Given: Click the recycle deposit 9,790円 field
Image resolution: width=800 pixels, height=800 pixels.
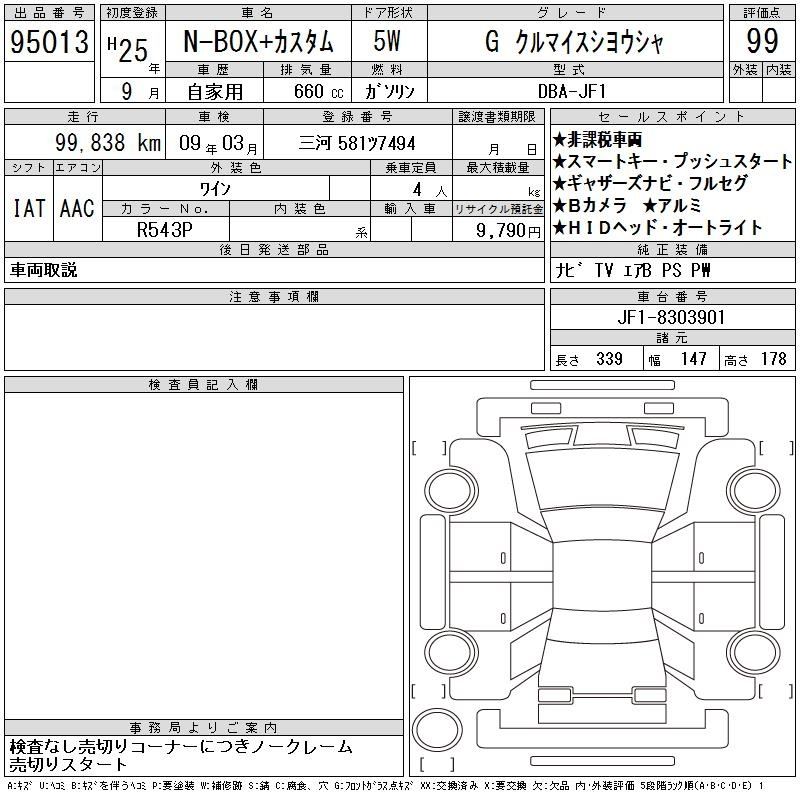Looking at the screenshot, I should pyautogui.click(x=497, y=229).
